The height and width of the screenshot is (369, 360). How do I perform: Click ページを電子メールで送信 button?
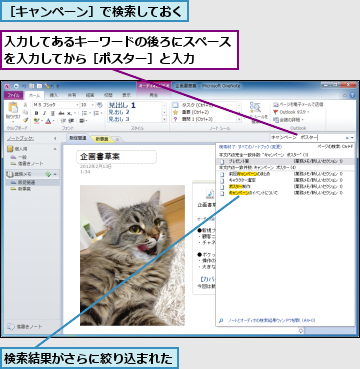tap(298, 105)
